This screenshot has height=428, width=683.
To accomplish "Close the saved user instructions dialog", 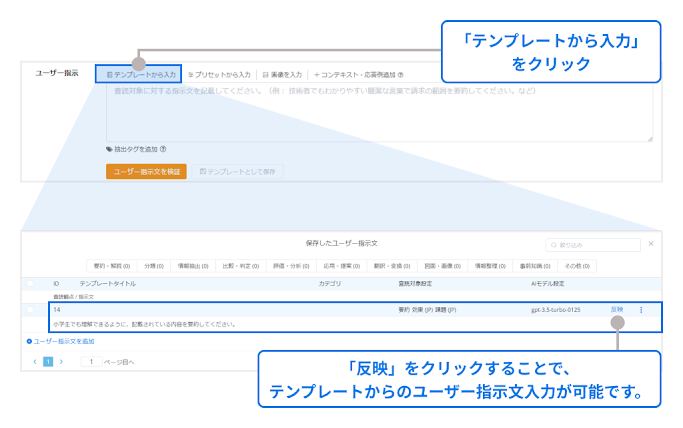I will (651, 243).
